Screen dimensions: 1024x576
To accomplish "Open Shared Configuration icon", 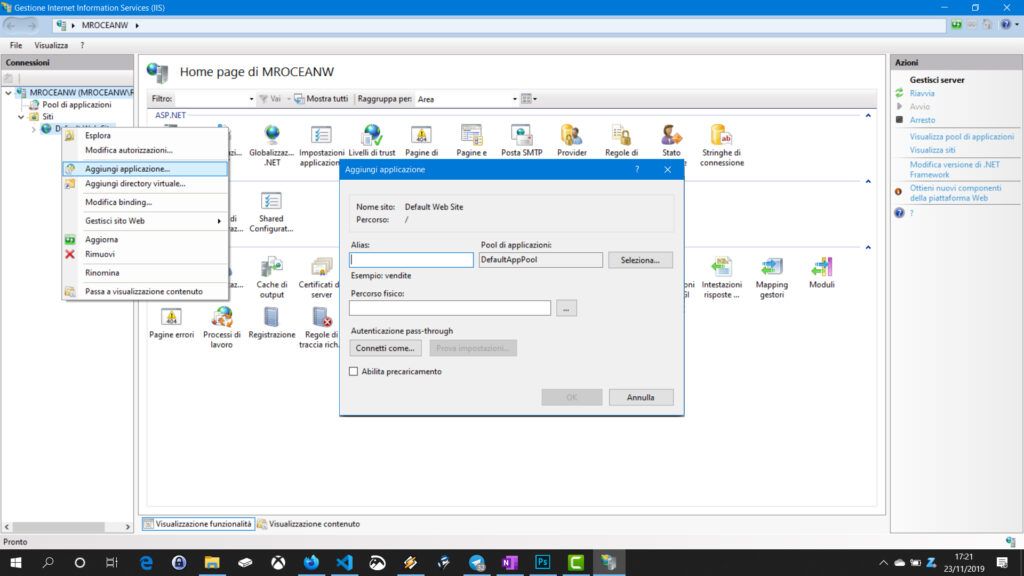I will click(271, 212).
